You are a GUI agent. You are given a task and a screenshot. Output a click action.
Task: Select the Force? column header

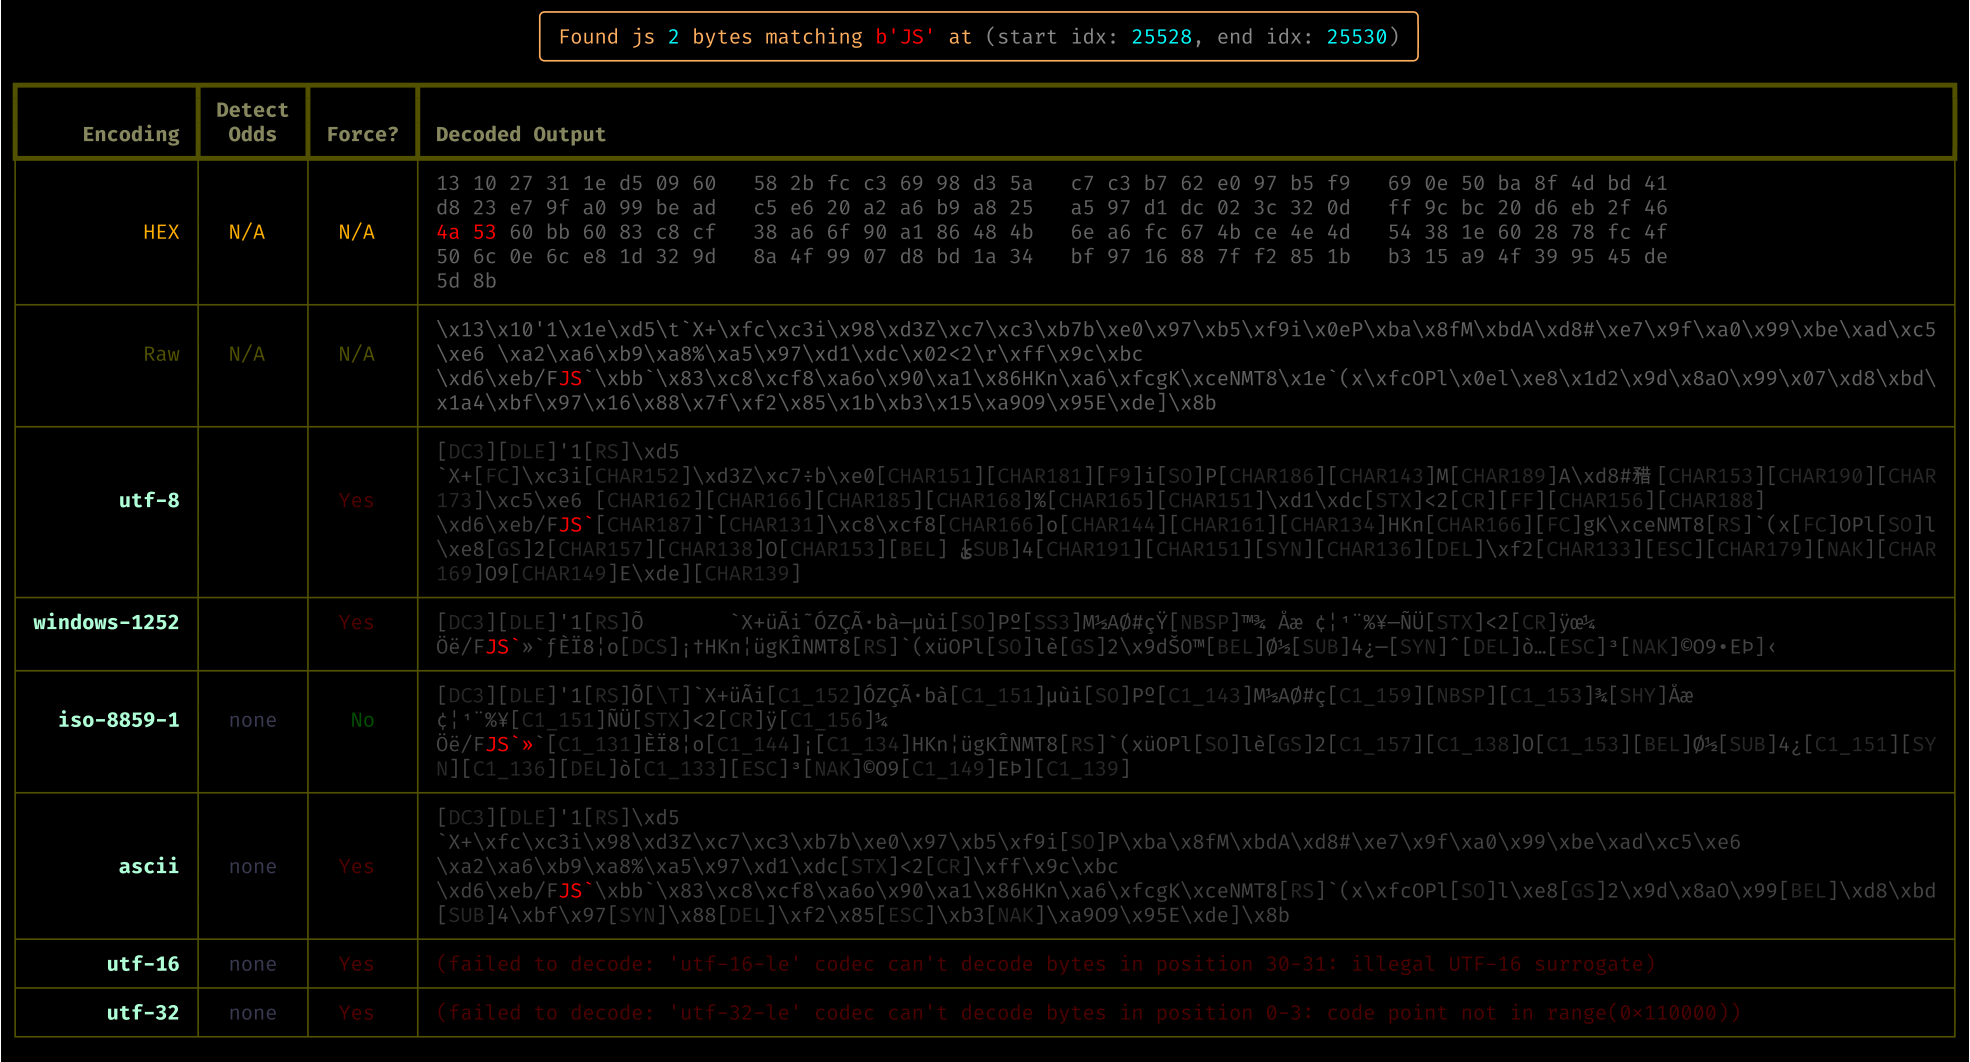[x=362, y=134]
